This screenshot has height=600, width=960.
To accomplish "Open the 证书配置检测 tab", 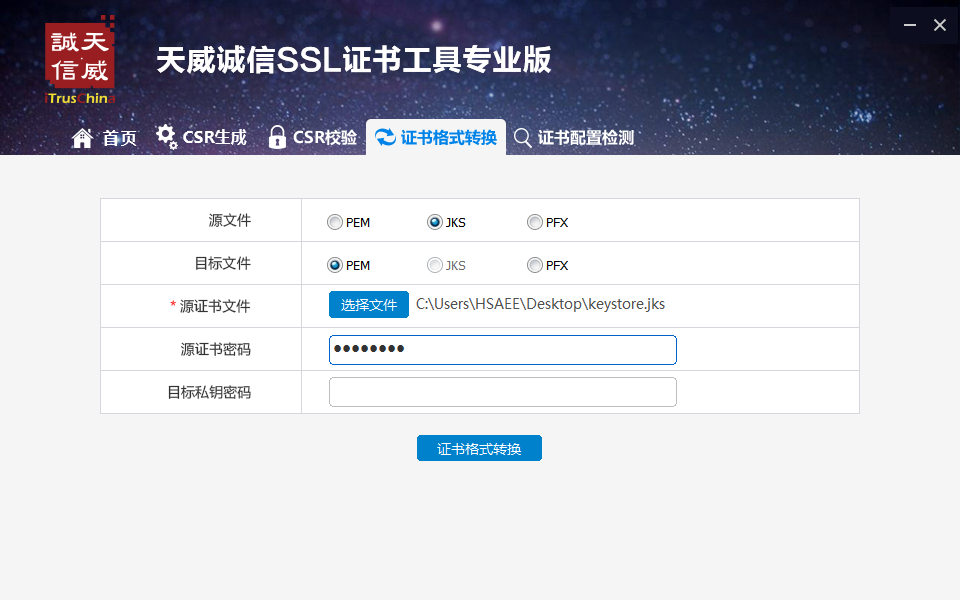I will 574,138.
